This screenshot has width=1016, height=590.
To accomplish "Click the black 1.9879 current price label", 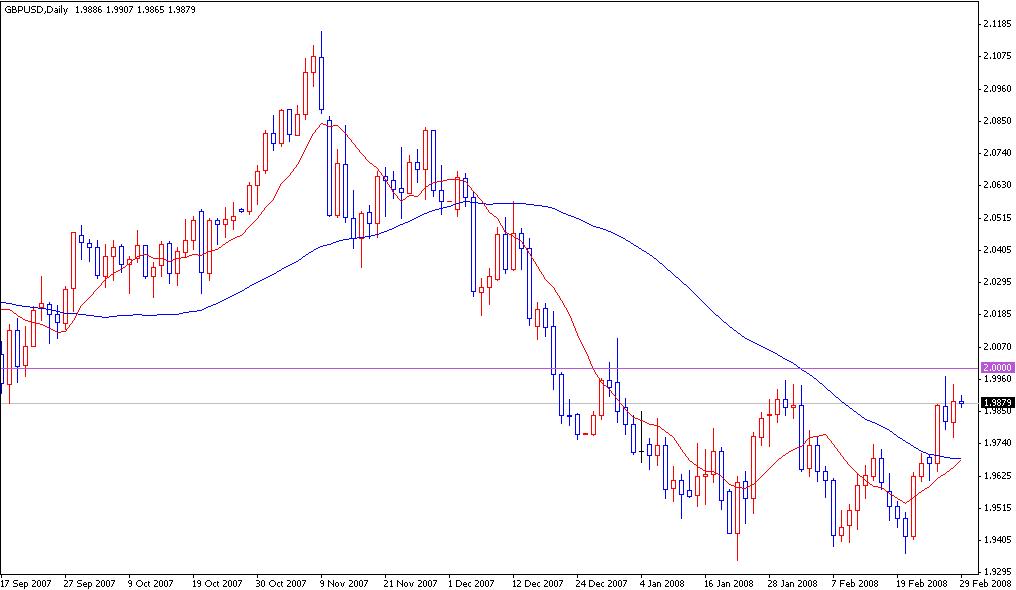I will 998,403.
